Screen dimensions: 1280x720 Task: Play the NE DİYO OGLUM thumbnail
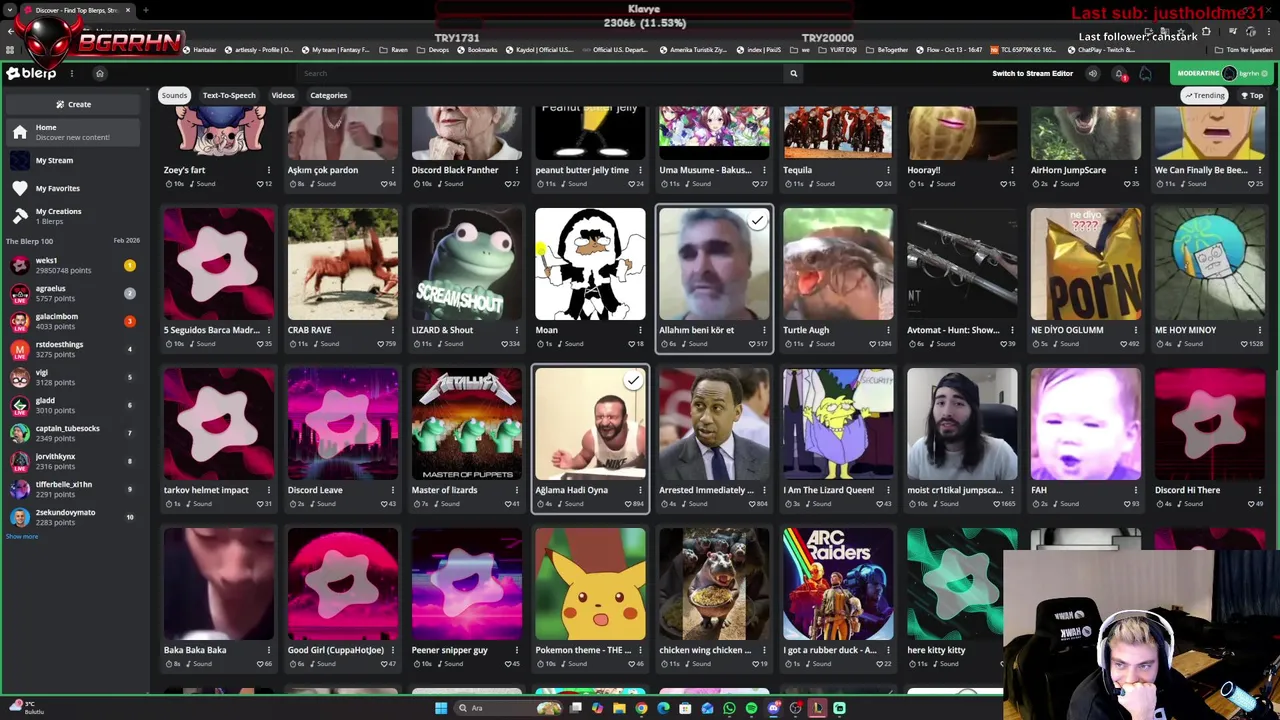[1086, 264]
